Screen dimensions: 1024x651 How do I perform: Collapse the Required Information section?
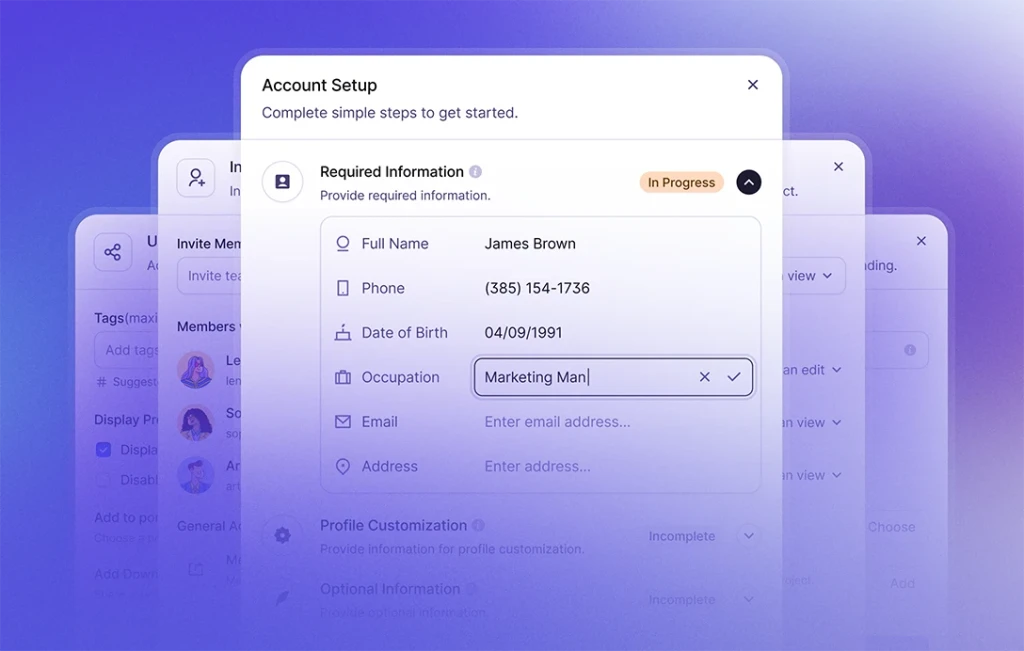749,182
